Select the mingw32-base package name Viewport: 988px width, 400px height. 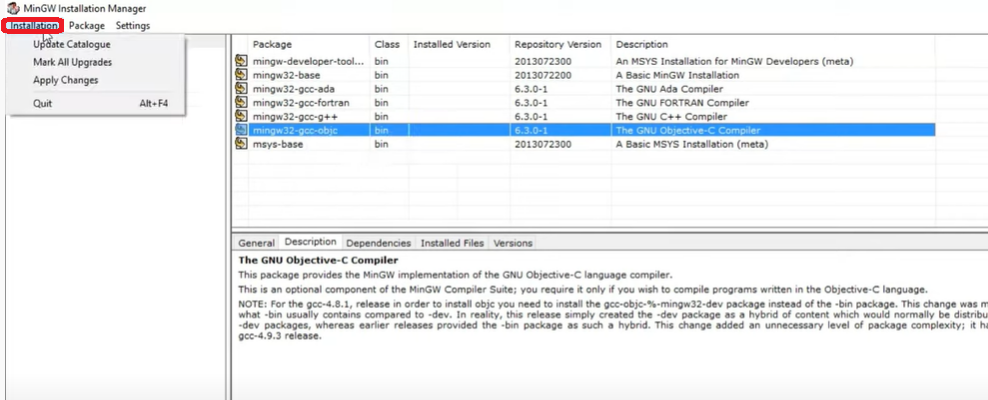[x=287, y=76]
